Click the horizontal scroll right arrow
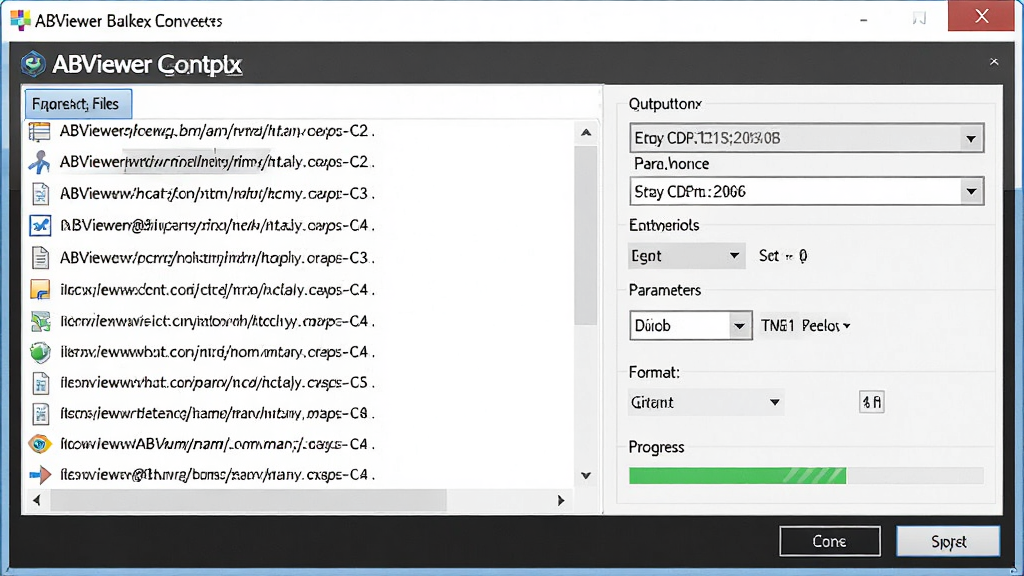1024x576 pixels. coord(561,500)
